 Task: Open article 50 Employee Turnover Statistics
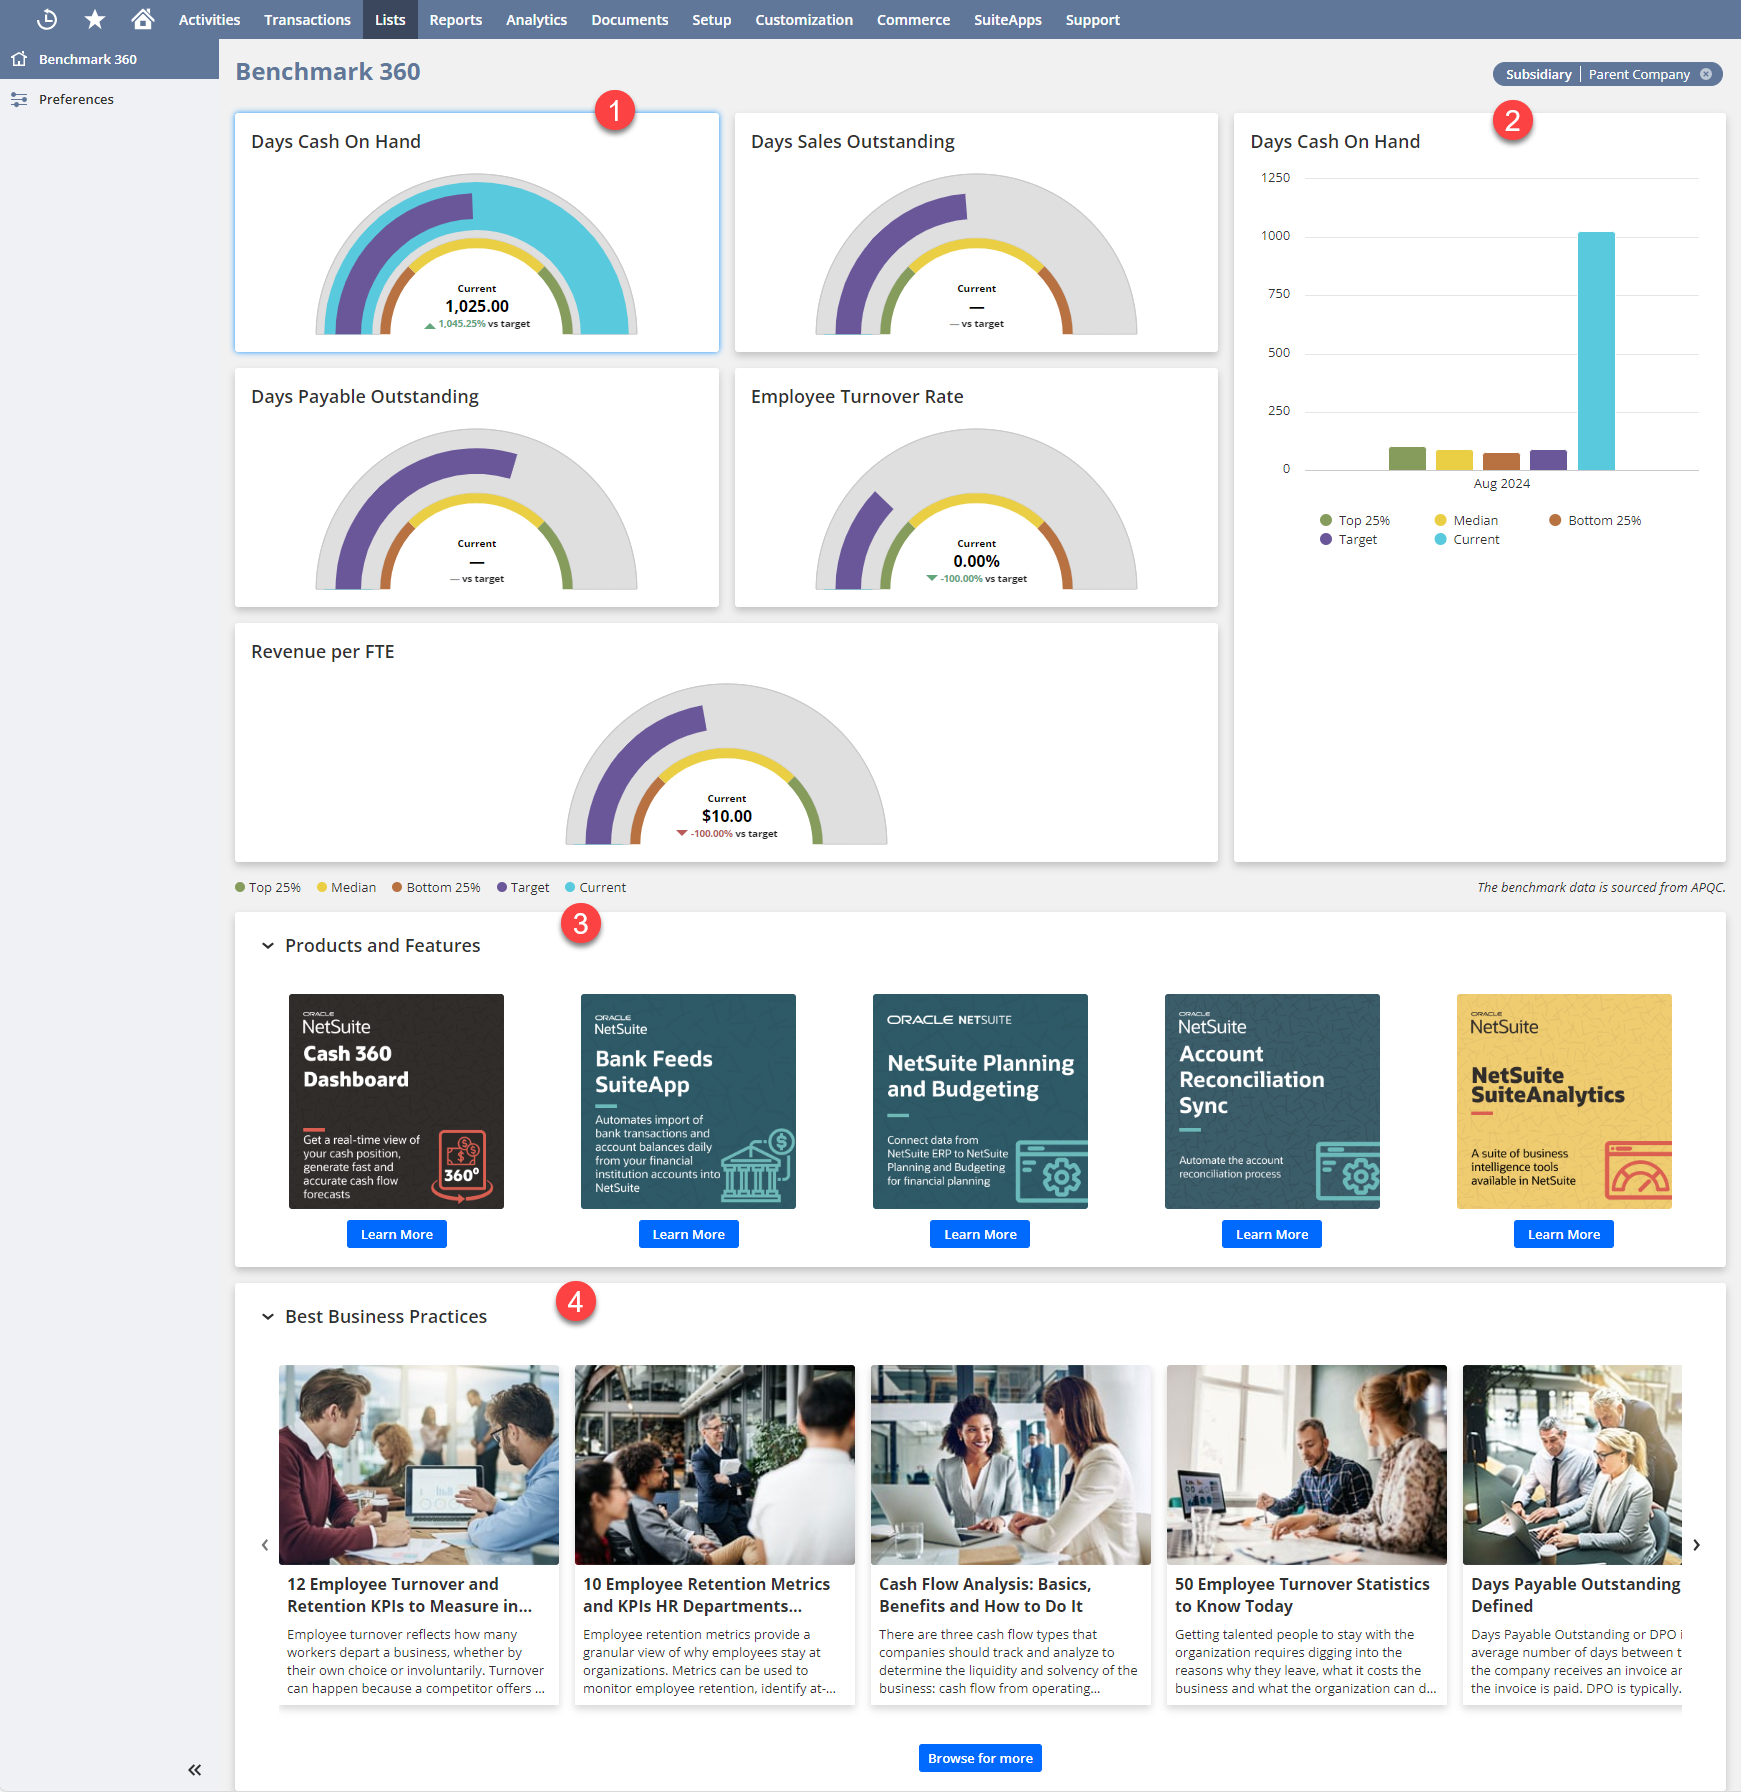click(x=1307, y=1535)
